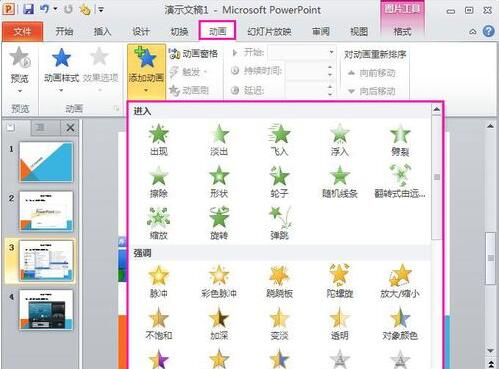
Task: Switch to outline tab in slide pane
Action: pos(40,127)
